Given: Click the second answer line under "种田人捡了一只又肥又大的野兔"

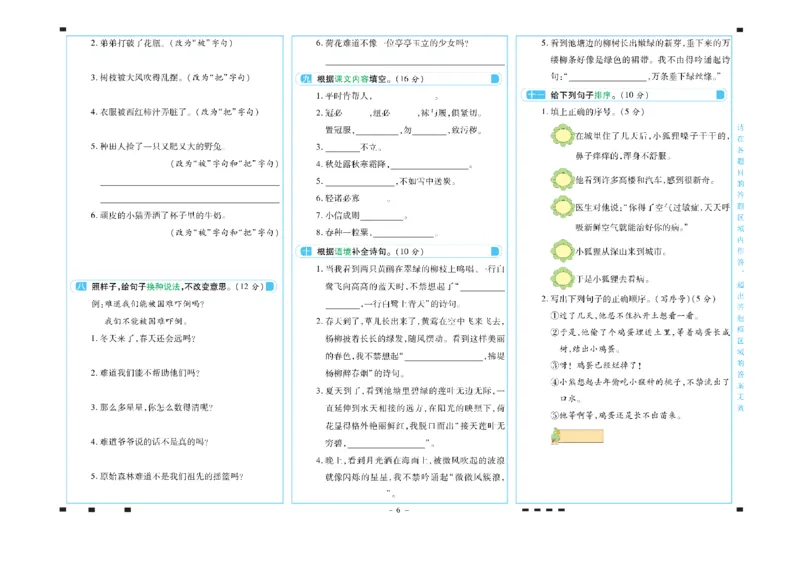Looking at the screenshot, I should pos(190,202).
